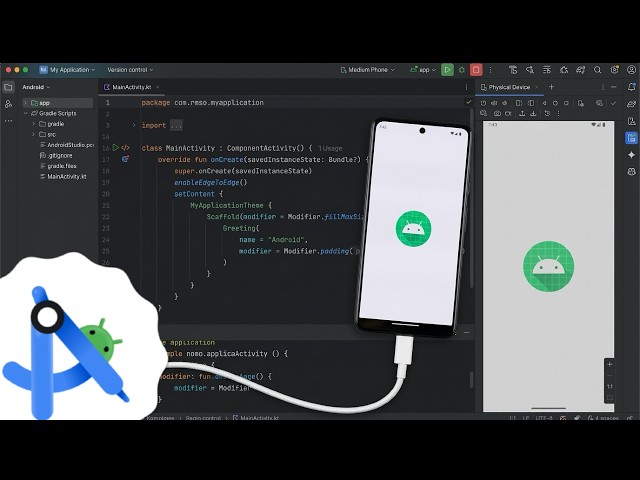Image resolution: width=640 pixels, height=480 pixels.
Task: Open MainActivity.kt in the project tree
Action: click(x=63, y=176)
